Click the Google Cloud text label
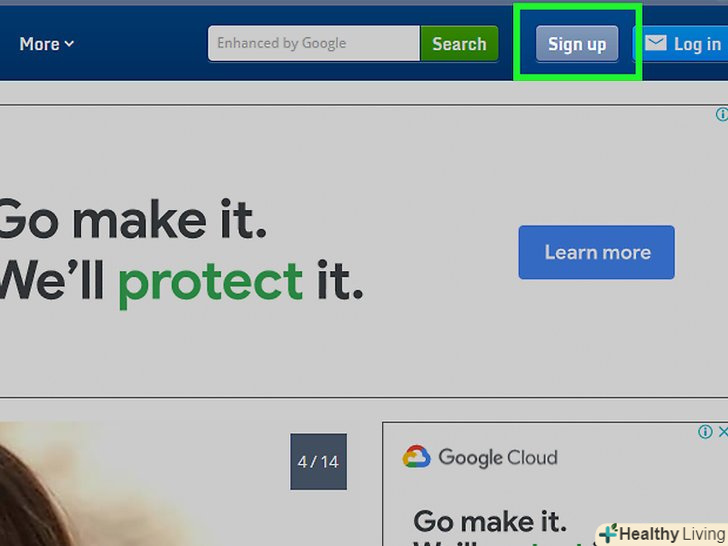This screenshot has width=728, height=546. [498, 457]
